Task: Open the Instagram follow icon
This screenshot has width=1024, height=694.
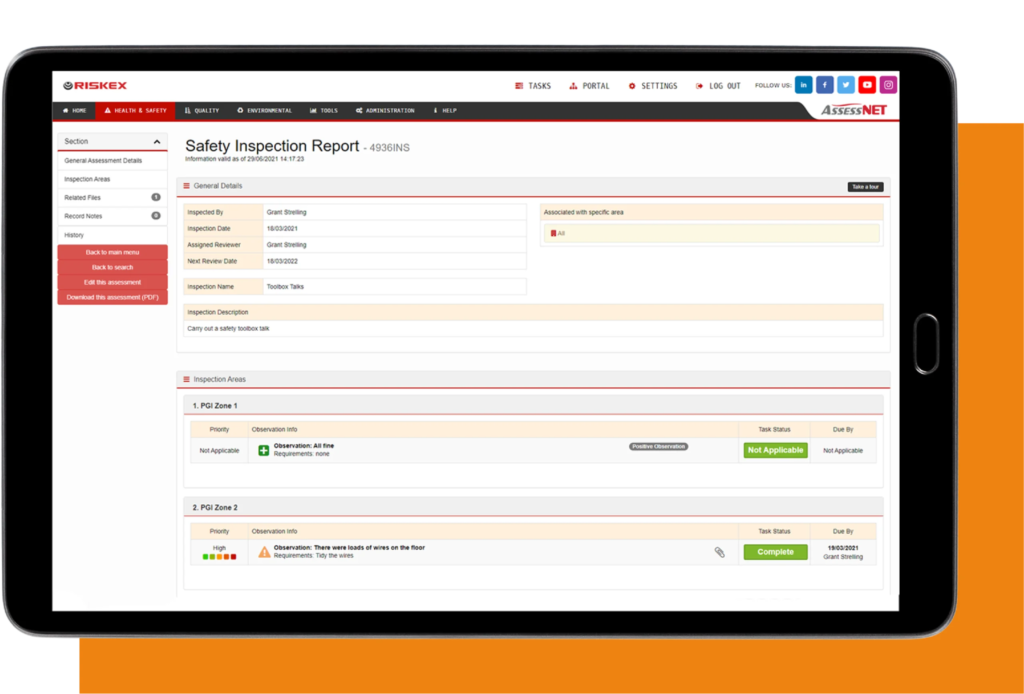Action: 888,85
